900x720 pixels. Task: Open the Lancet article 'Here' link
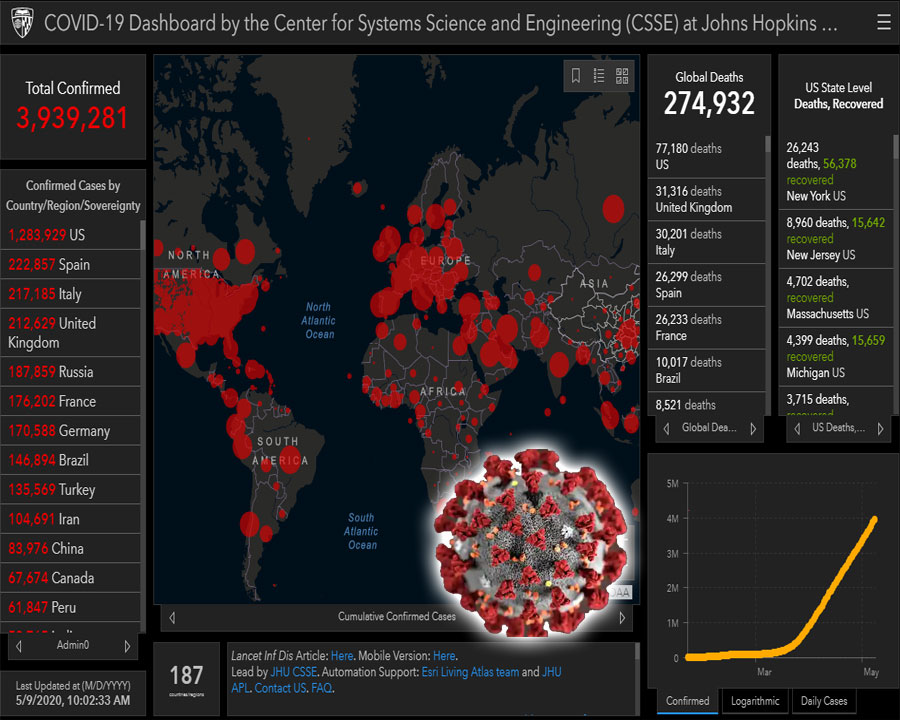click(342, 656)
